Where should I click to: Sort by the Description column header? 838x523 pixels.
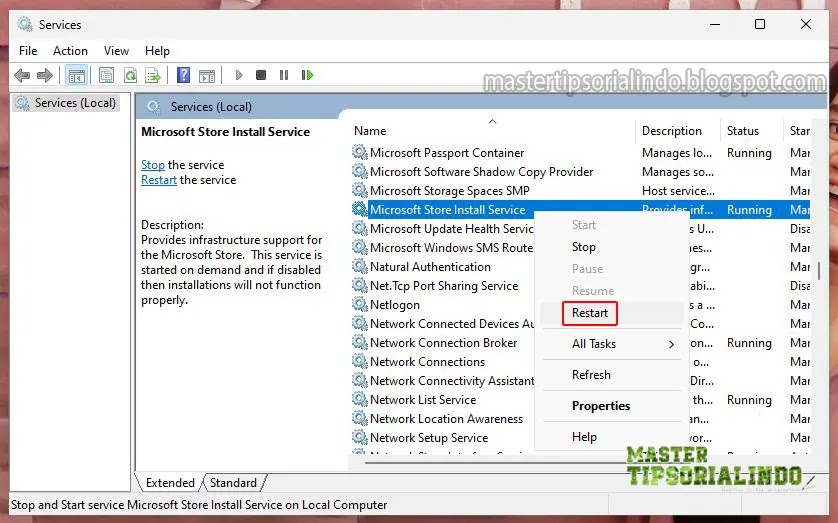pos(678,131)
